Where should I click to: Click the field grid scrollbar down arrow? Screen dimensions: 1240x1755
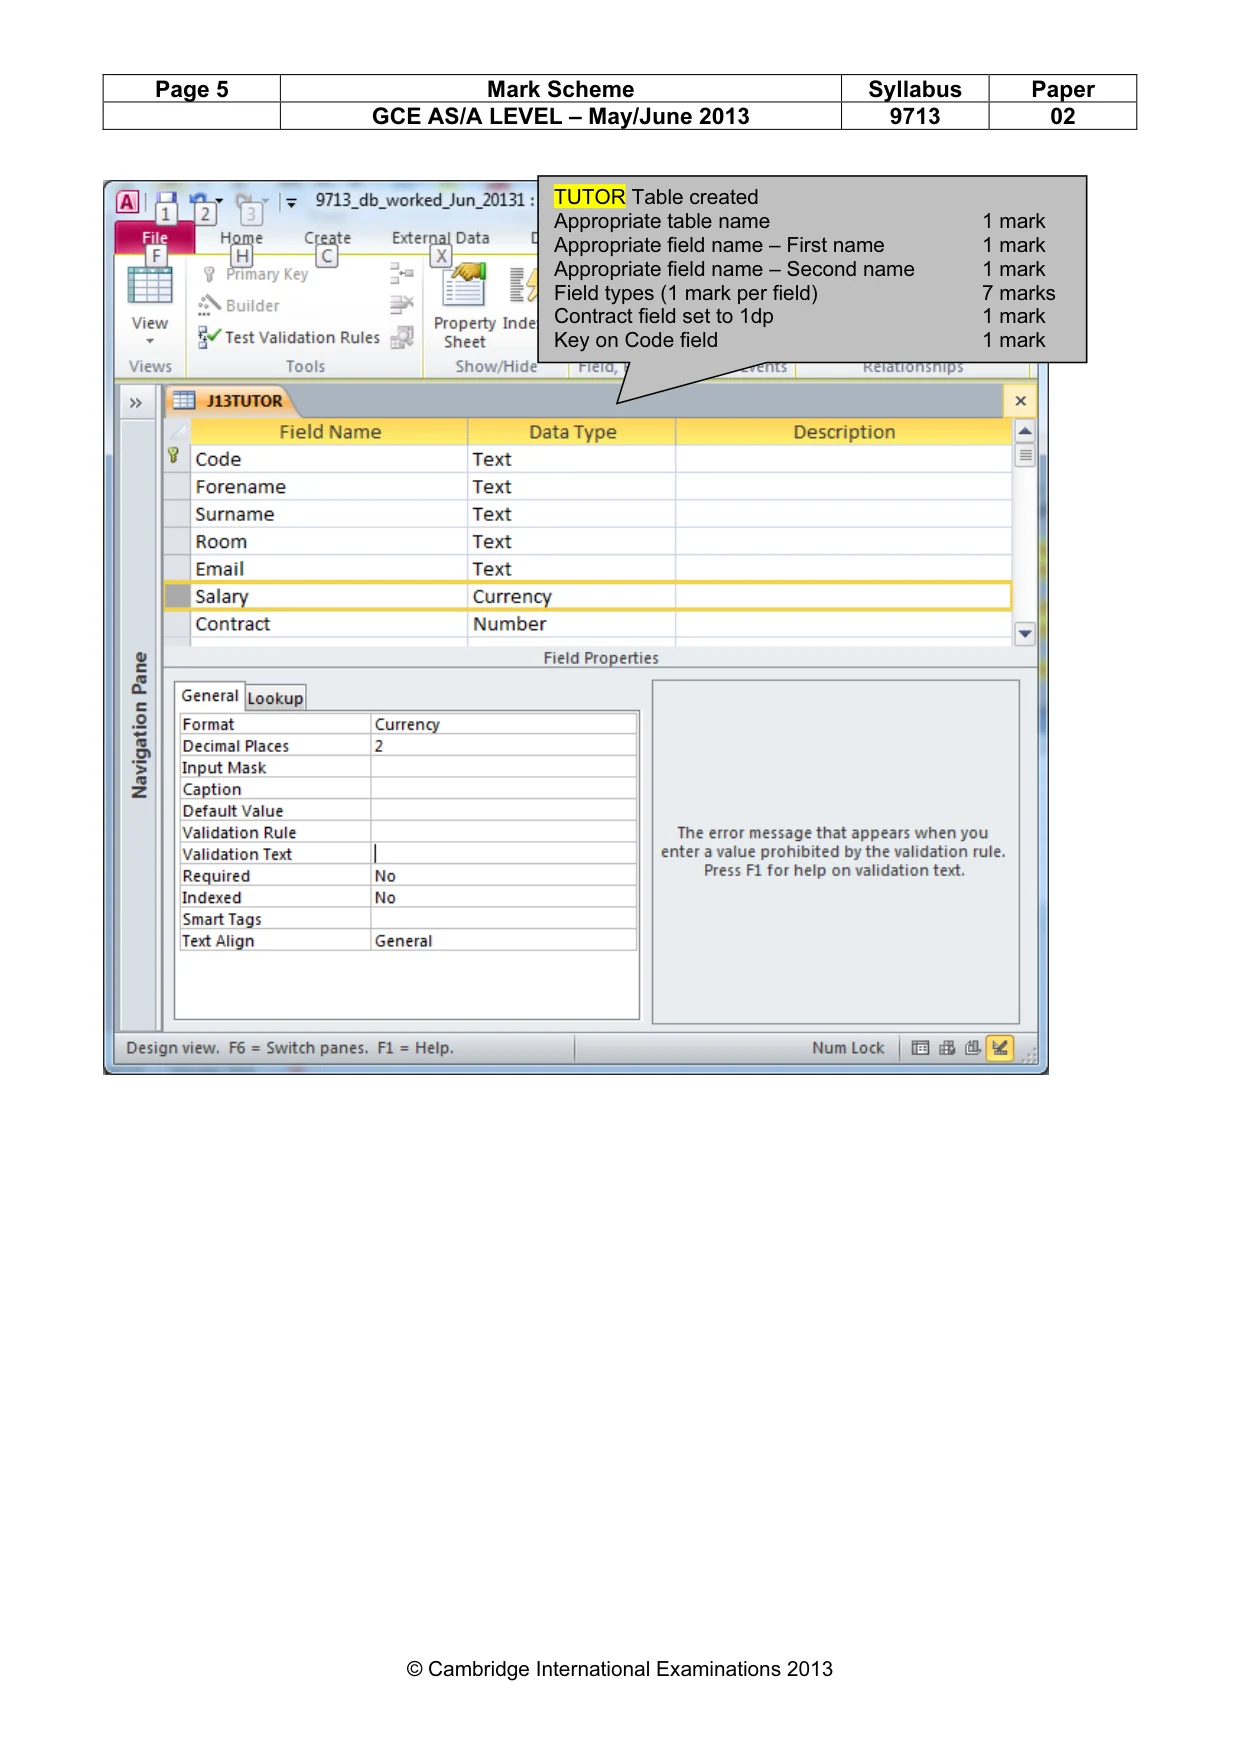click(1025, 634)
